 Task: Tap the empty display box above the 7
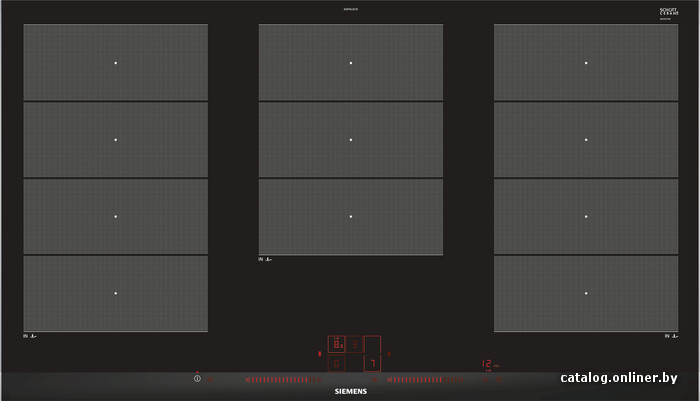pyautogui.click(x=372, y=344)
